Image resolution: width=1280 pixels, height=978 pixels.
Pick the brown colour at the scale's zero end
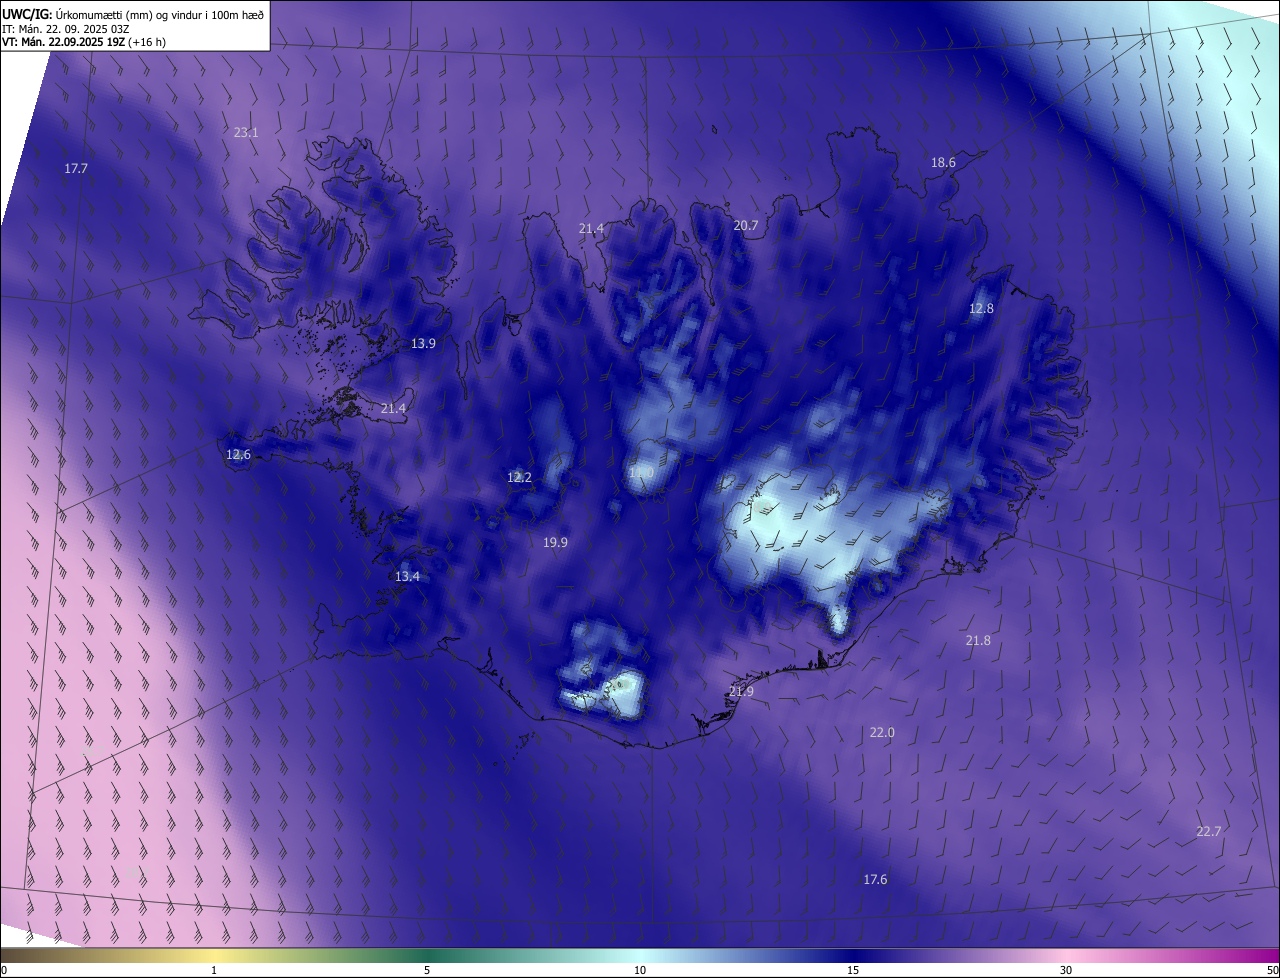(x=5, y=956)
